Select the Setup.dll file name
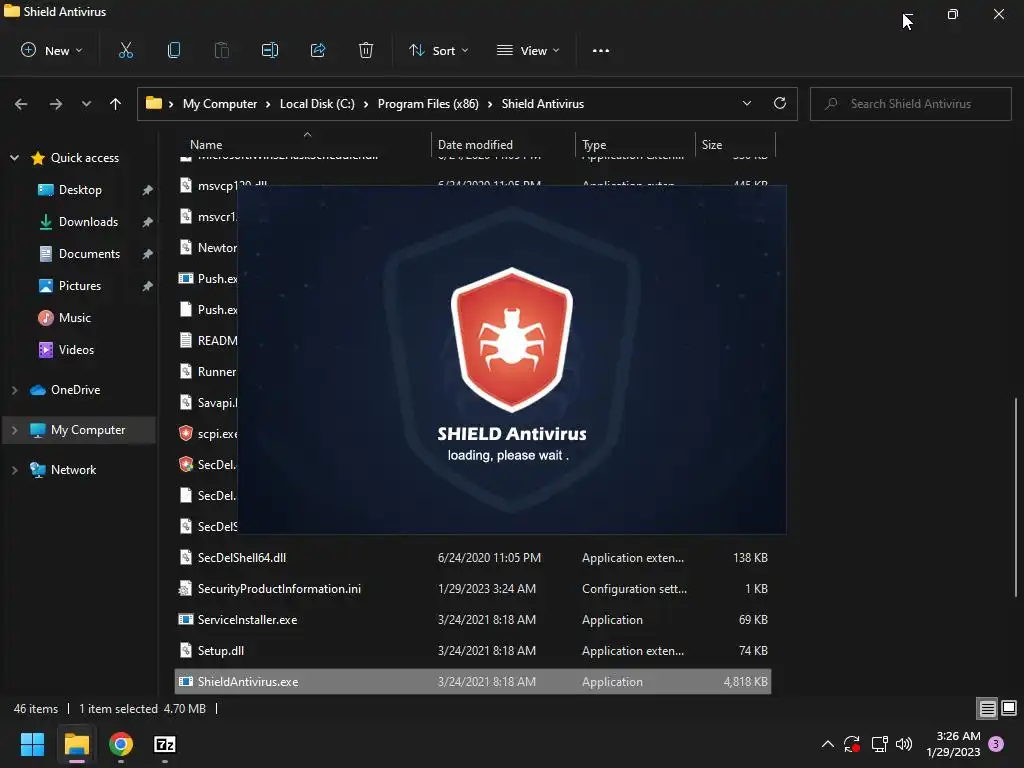This screenshot has height=768, width=1024. [221, 650]
